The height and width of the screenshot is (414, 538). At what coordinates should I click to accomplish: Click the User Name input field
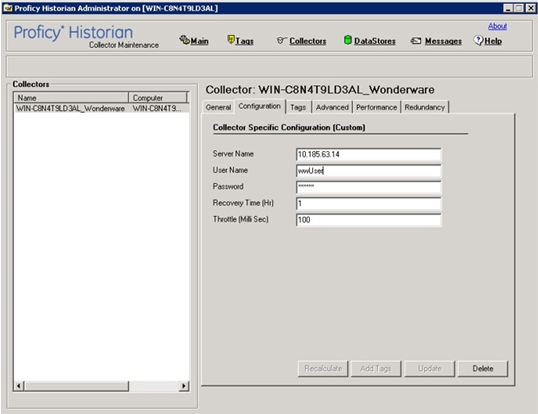tap(369, 171)
